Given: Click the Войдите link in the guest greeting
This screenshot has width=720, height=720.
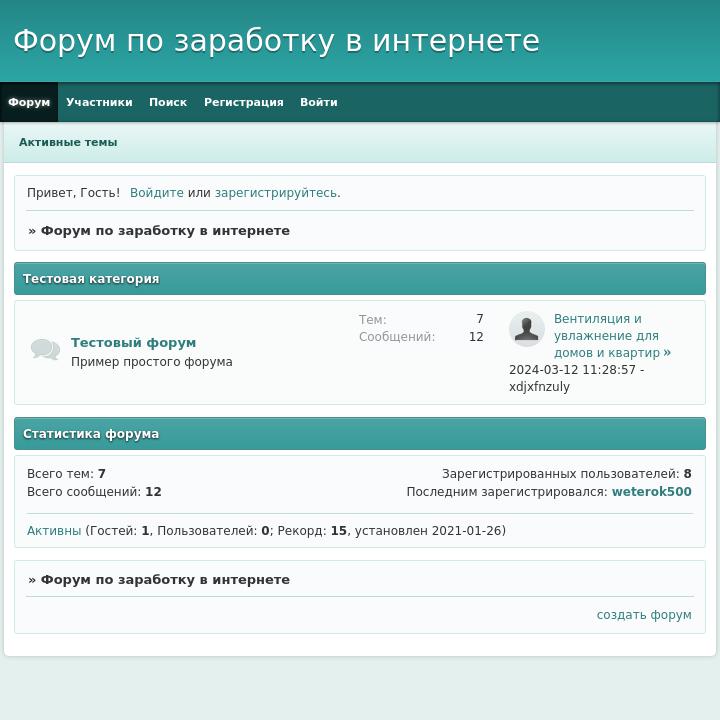Looking at the screenshot, I should pyautogui.click(x=156, y=193).
